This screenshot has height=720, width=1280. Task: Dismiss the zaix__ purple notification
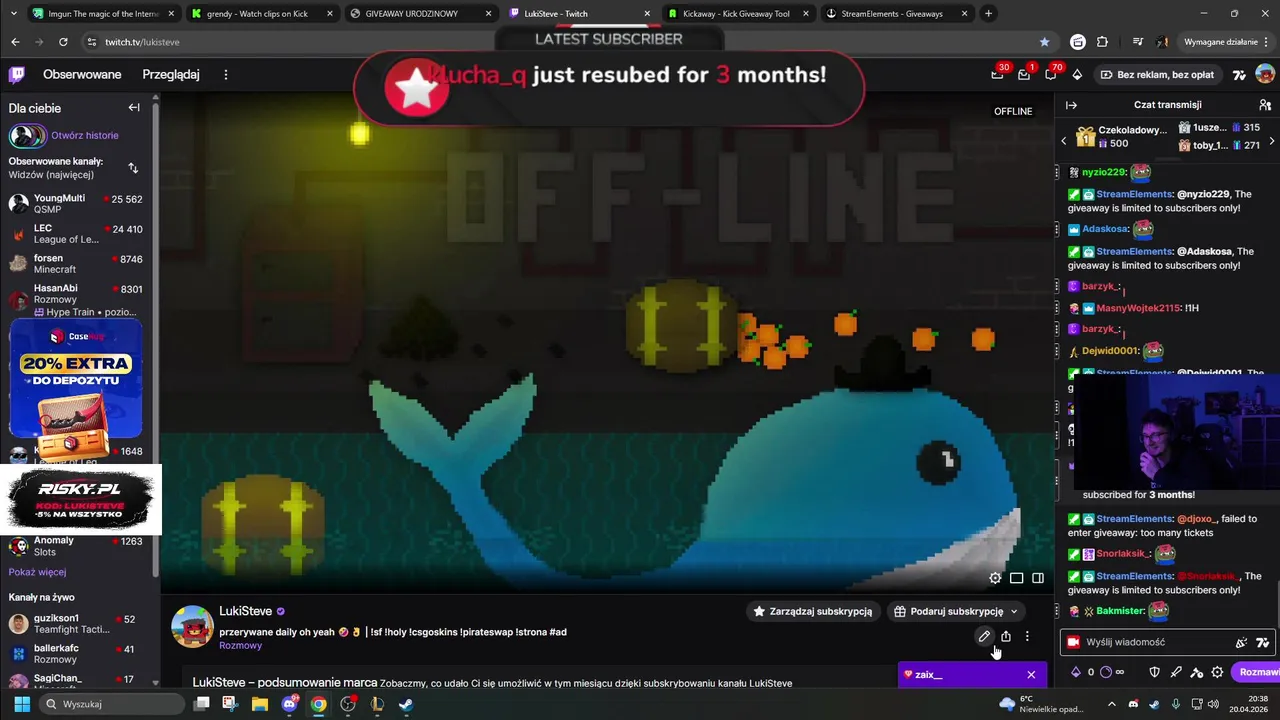click(1031, 675)
